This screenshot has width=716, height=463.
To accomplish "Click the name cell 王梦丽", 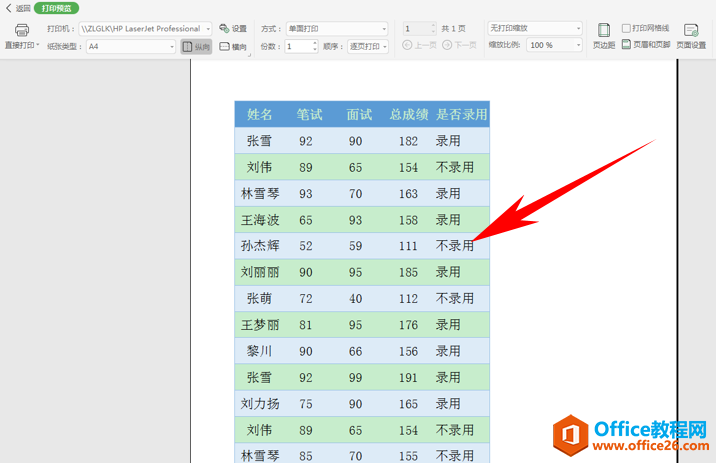I will [260, 325].
